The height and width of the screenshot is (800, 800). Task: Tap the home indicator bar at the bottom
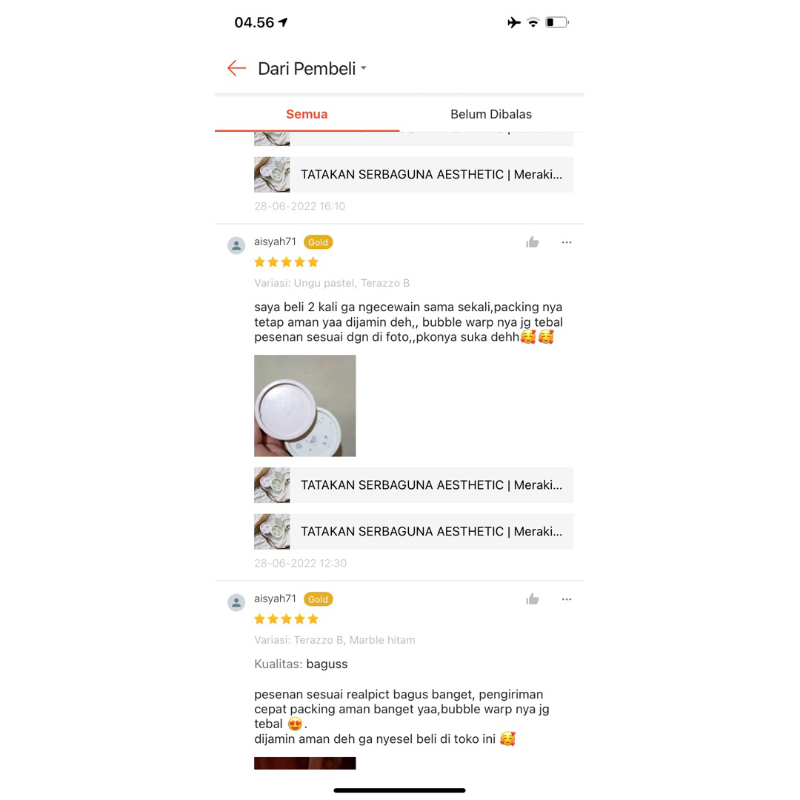click(x=399, y=790)
